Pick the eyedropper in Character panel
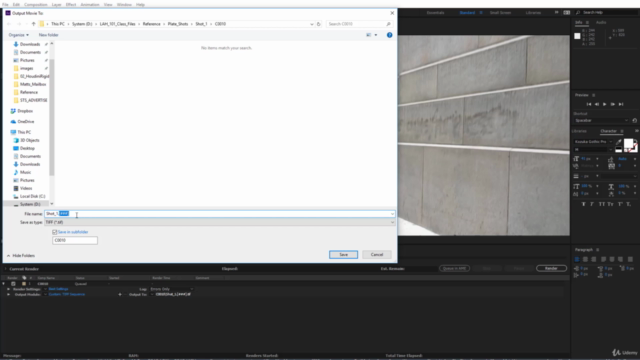The height and width of the screenshot is (360, 640). (619, 142)
